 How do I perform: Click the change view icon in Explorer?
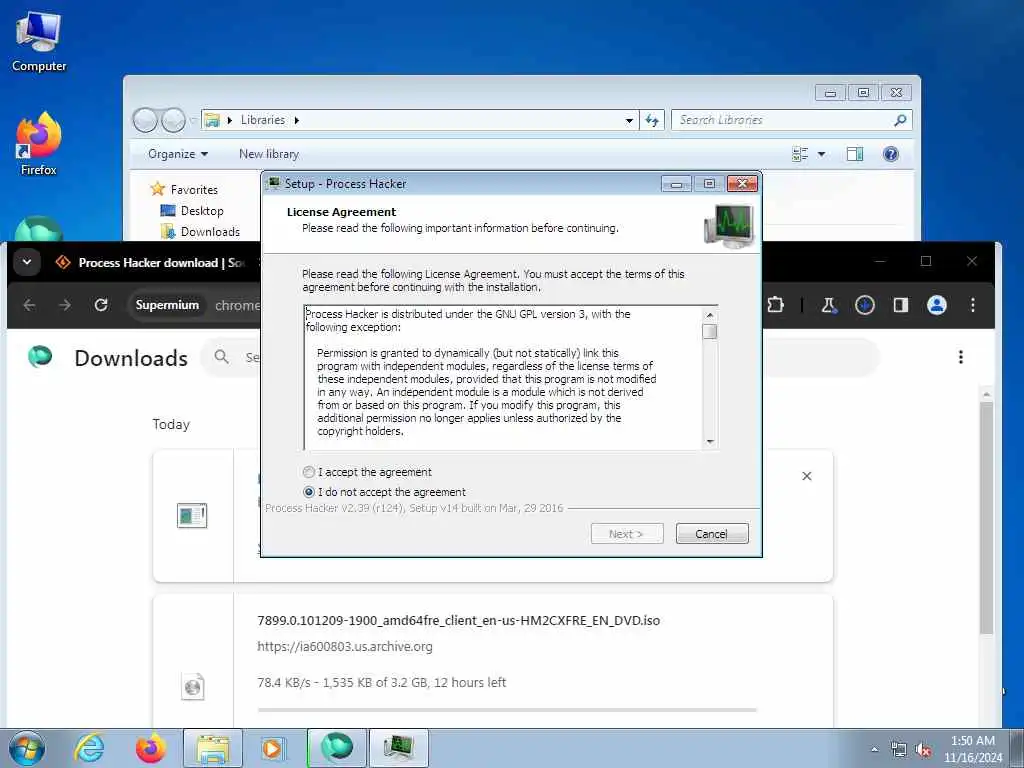click(x=800, y=154)
